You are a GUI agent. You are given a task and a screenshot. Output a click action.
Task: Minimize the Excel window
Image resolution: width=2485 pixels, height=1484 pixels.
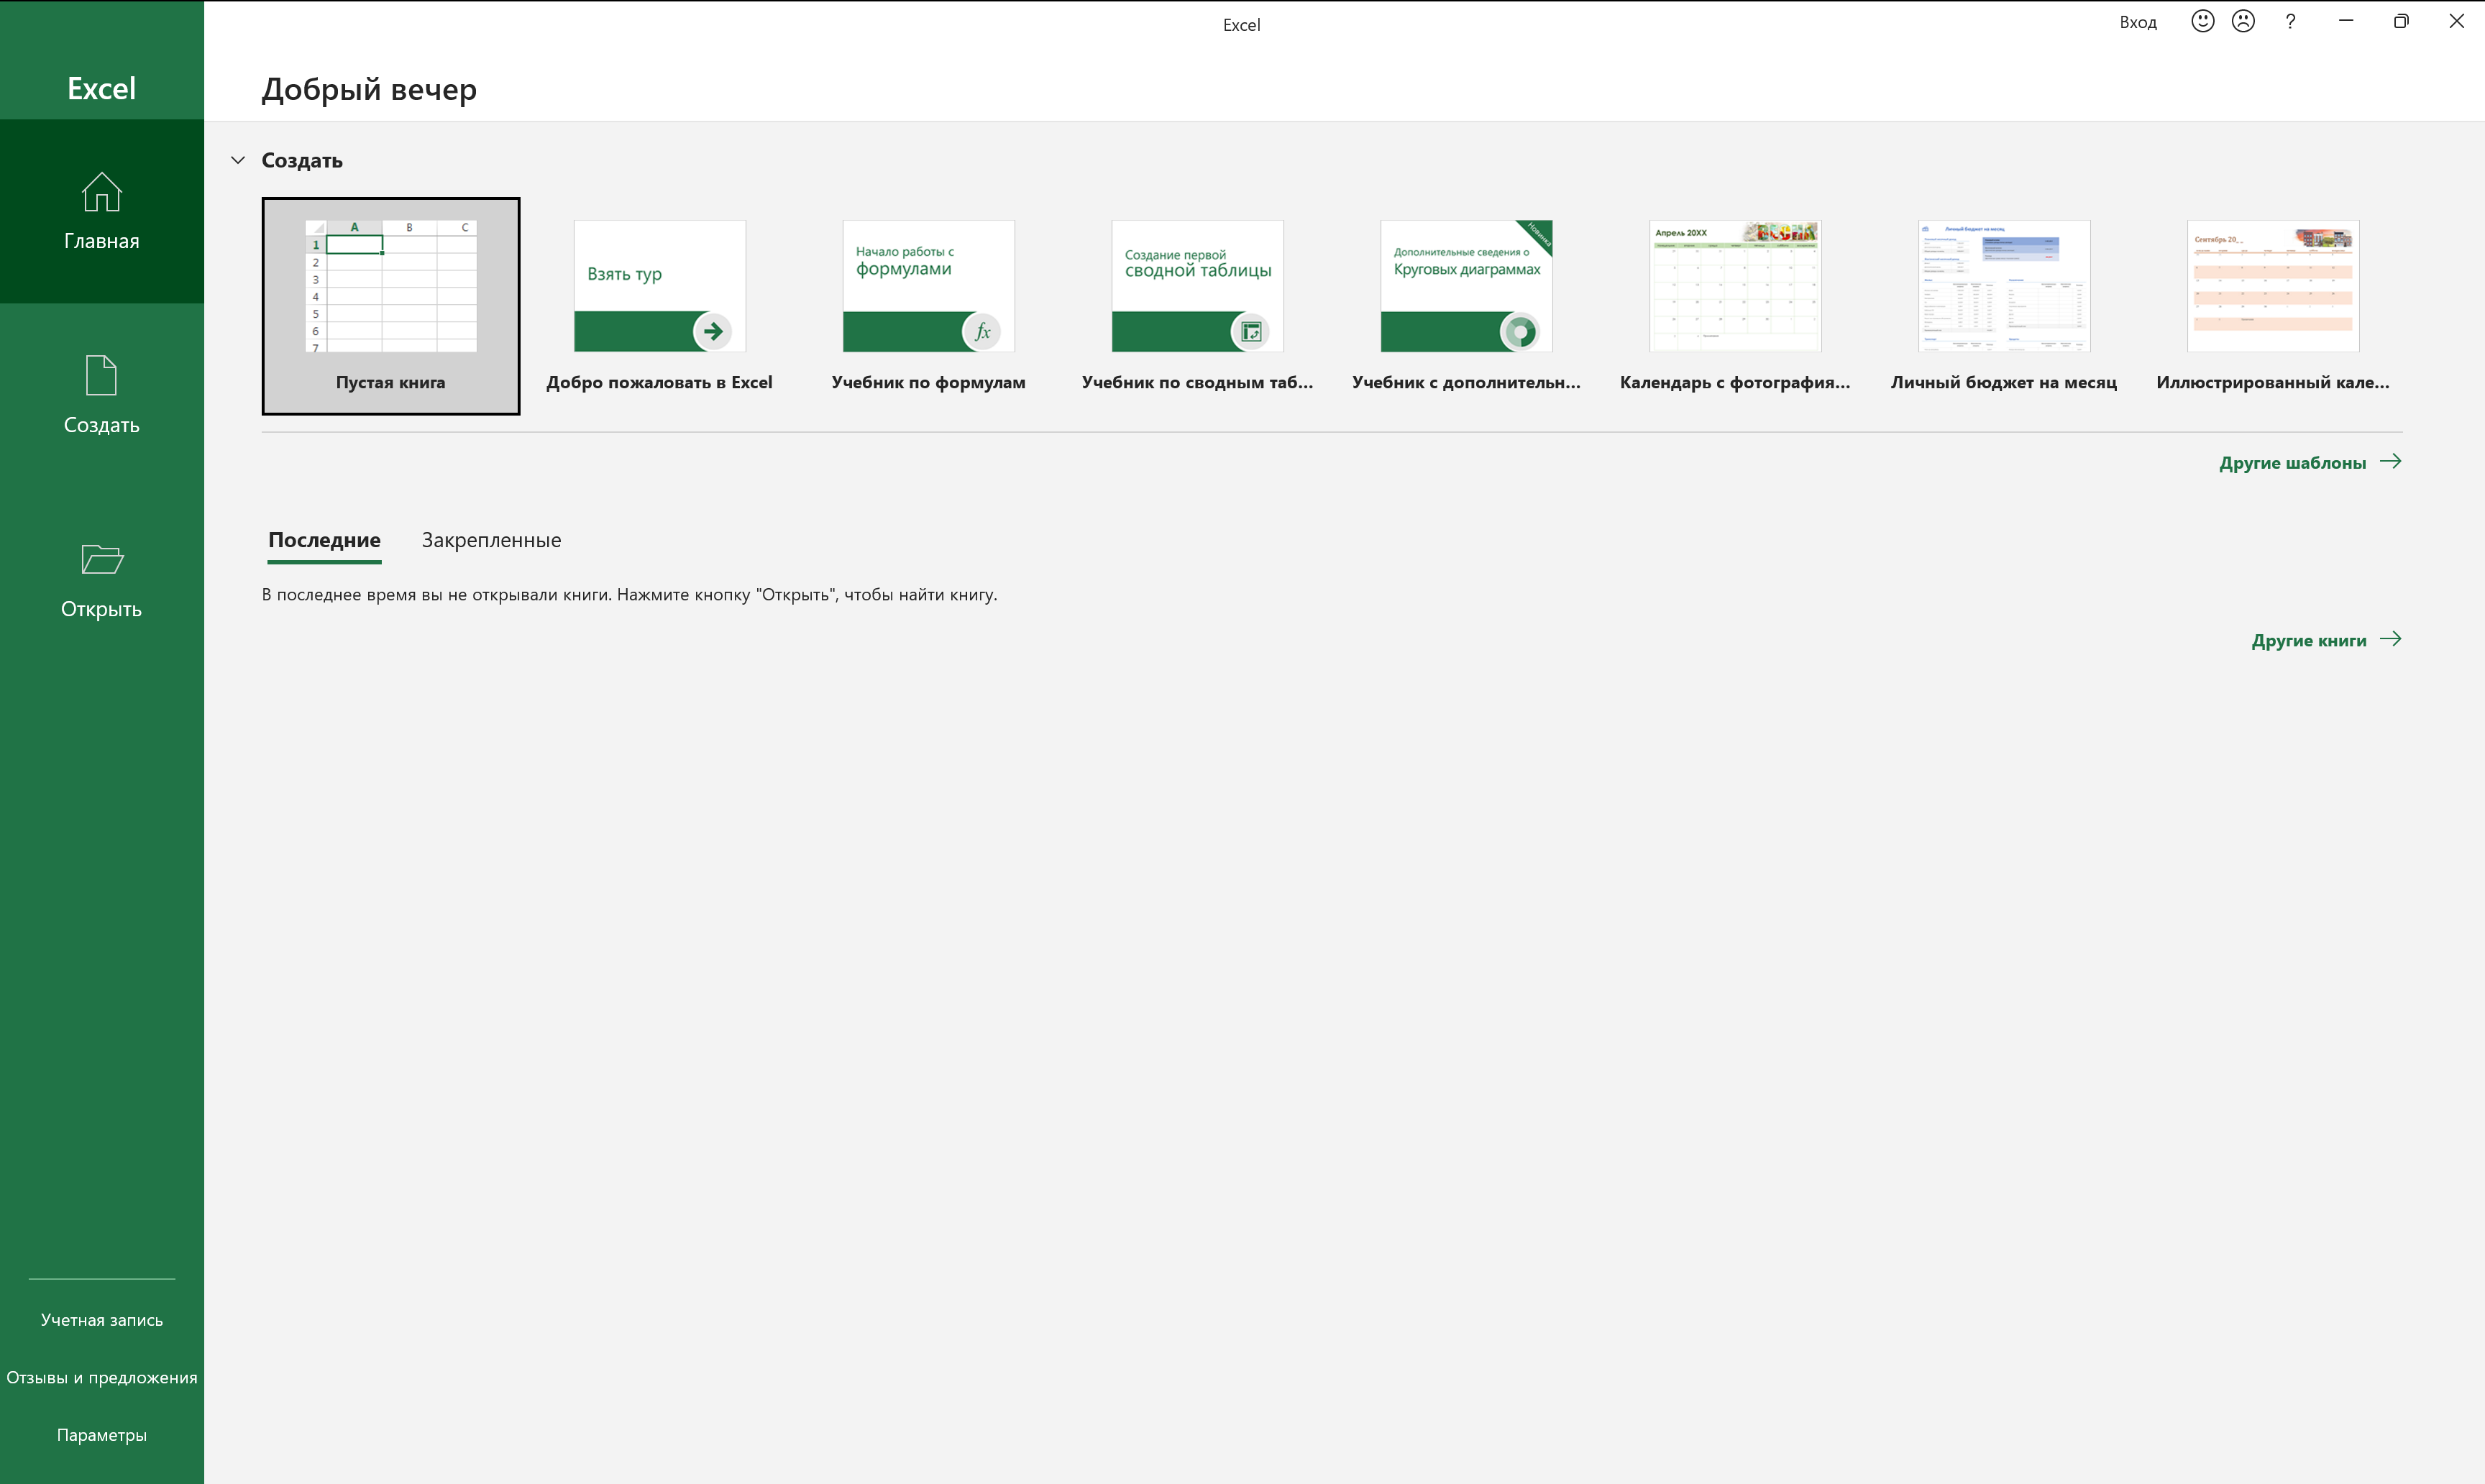click(2346, 21)
